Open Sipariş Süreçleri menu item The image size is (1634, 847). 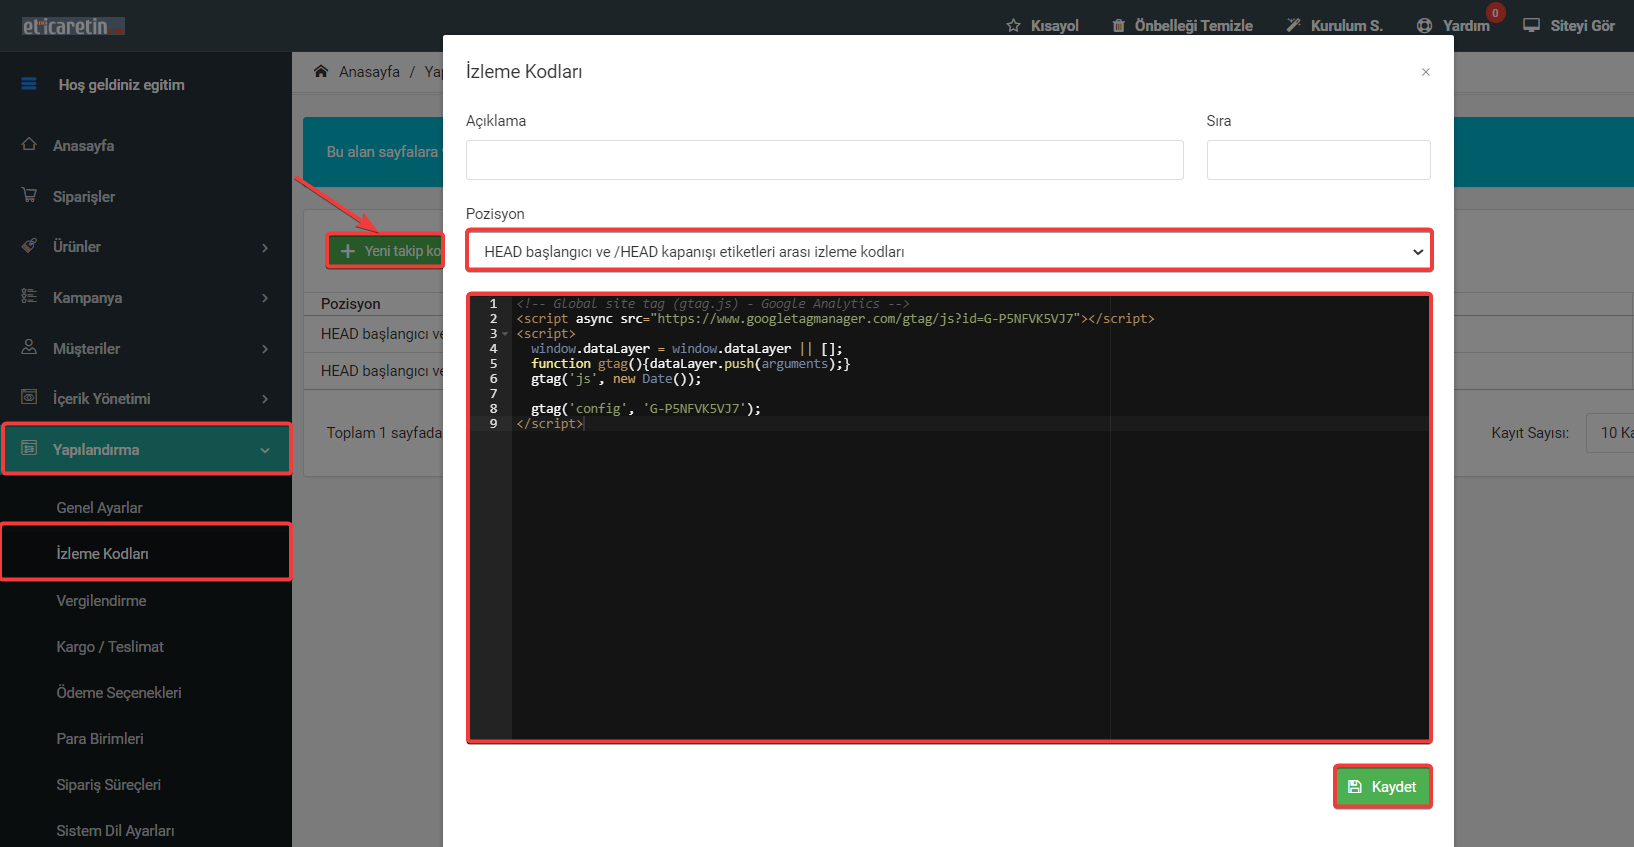[108, 785]
